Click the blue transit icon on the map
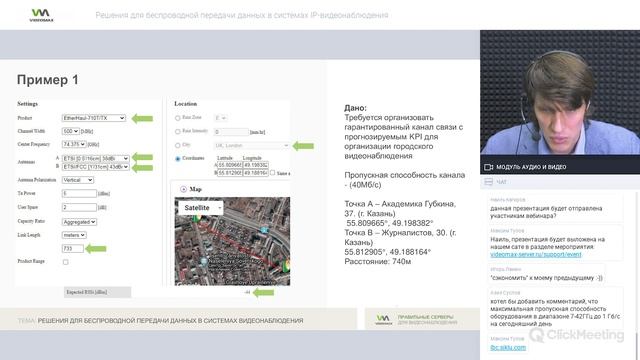640x360 pixels. click(264, 230)
